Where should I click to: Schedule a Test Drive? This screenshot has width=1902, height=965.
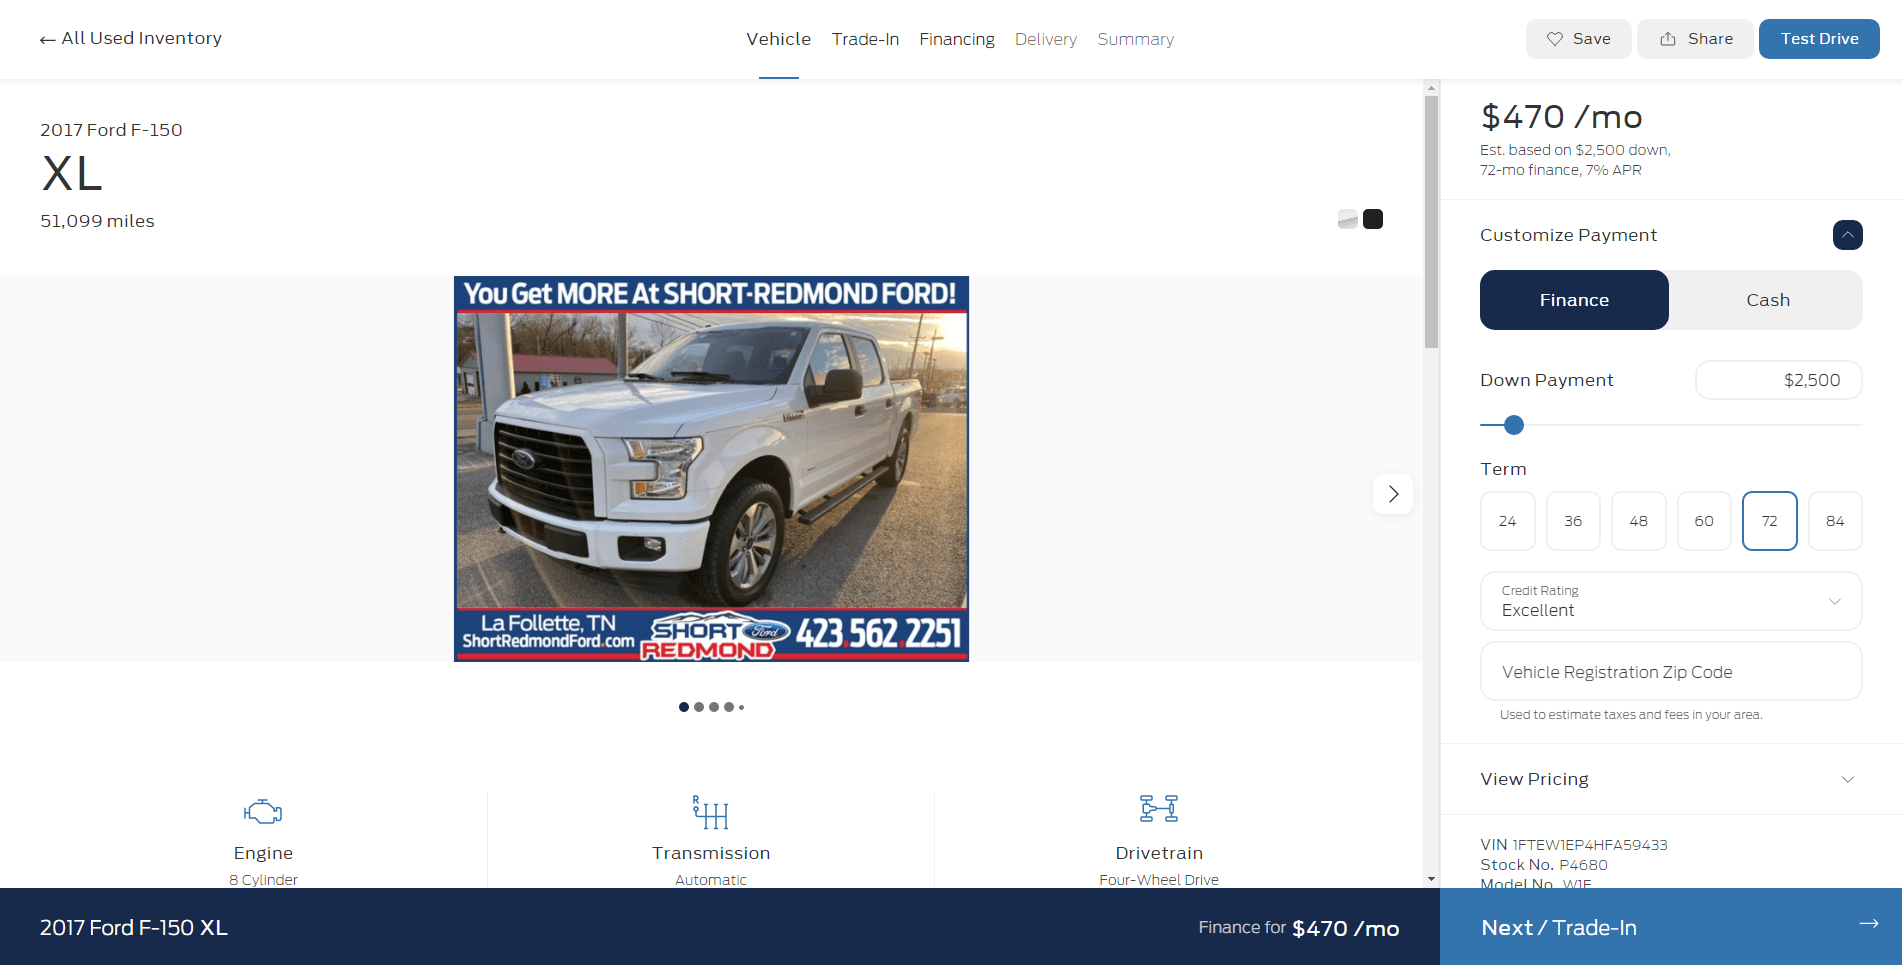[1819, 38]
